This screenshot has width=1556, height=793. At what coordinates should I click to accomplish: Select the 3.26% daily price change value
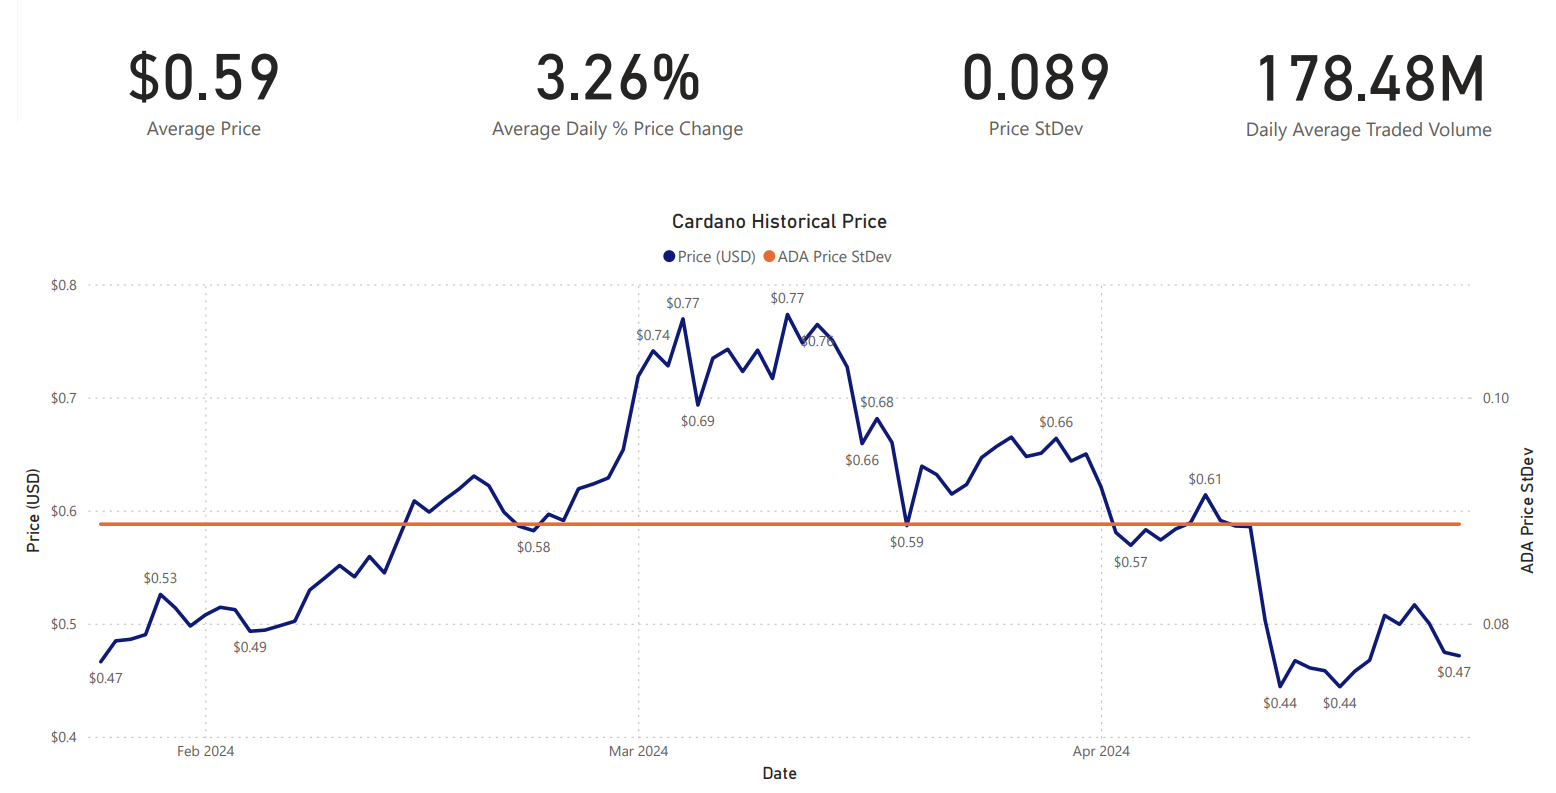[617, 79]
